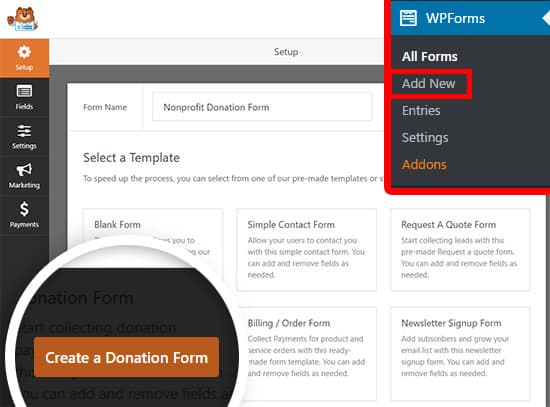The image size is (550, 407).
Task: Open the Settings sliders icon panel
Action: coord(24,136)
